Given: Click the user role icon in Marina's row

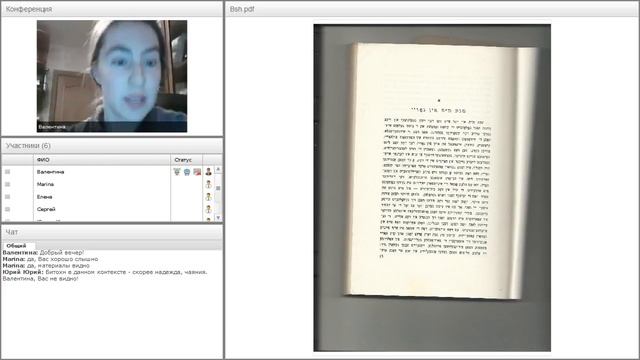Looking at the screenshot, I should 209,184.
